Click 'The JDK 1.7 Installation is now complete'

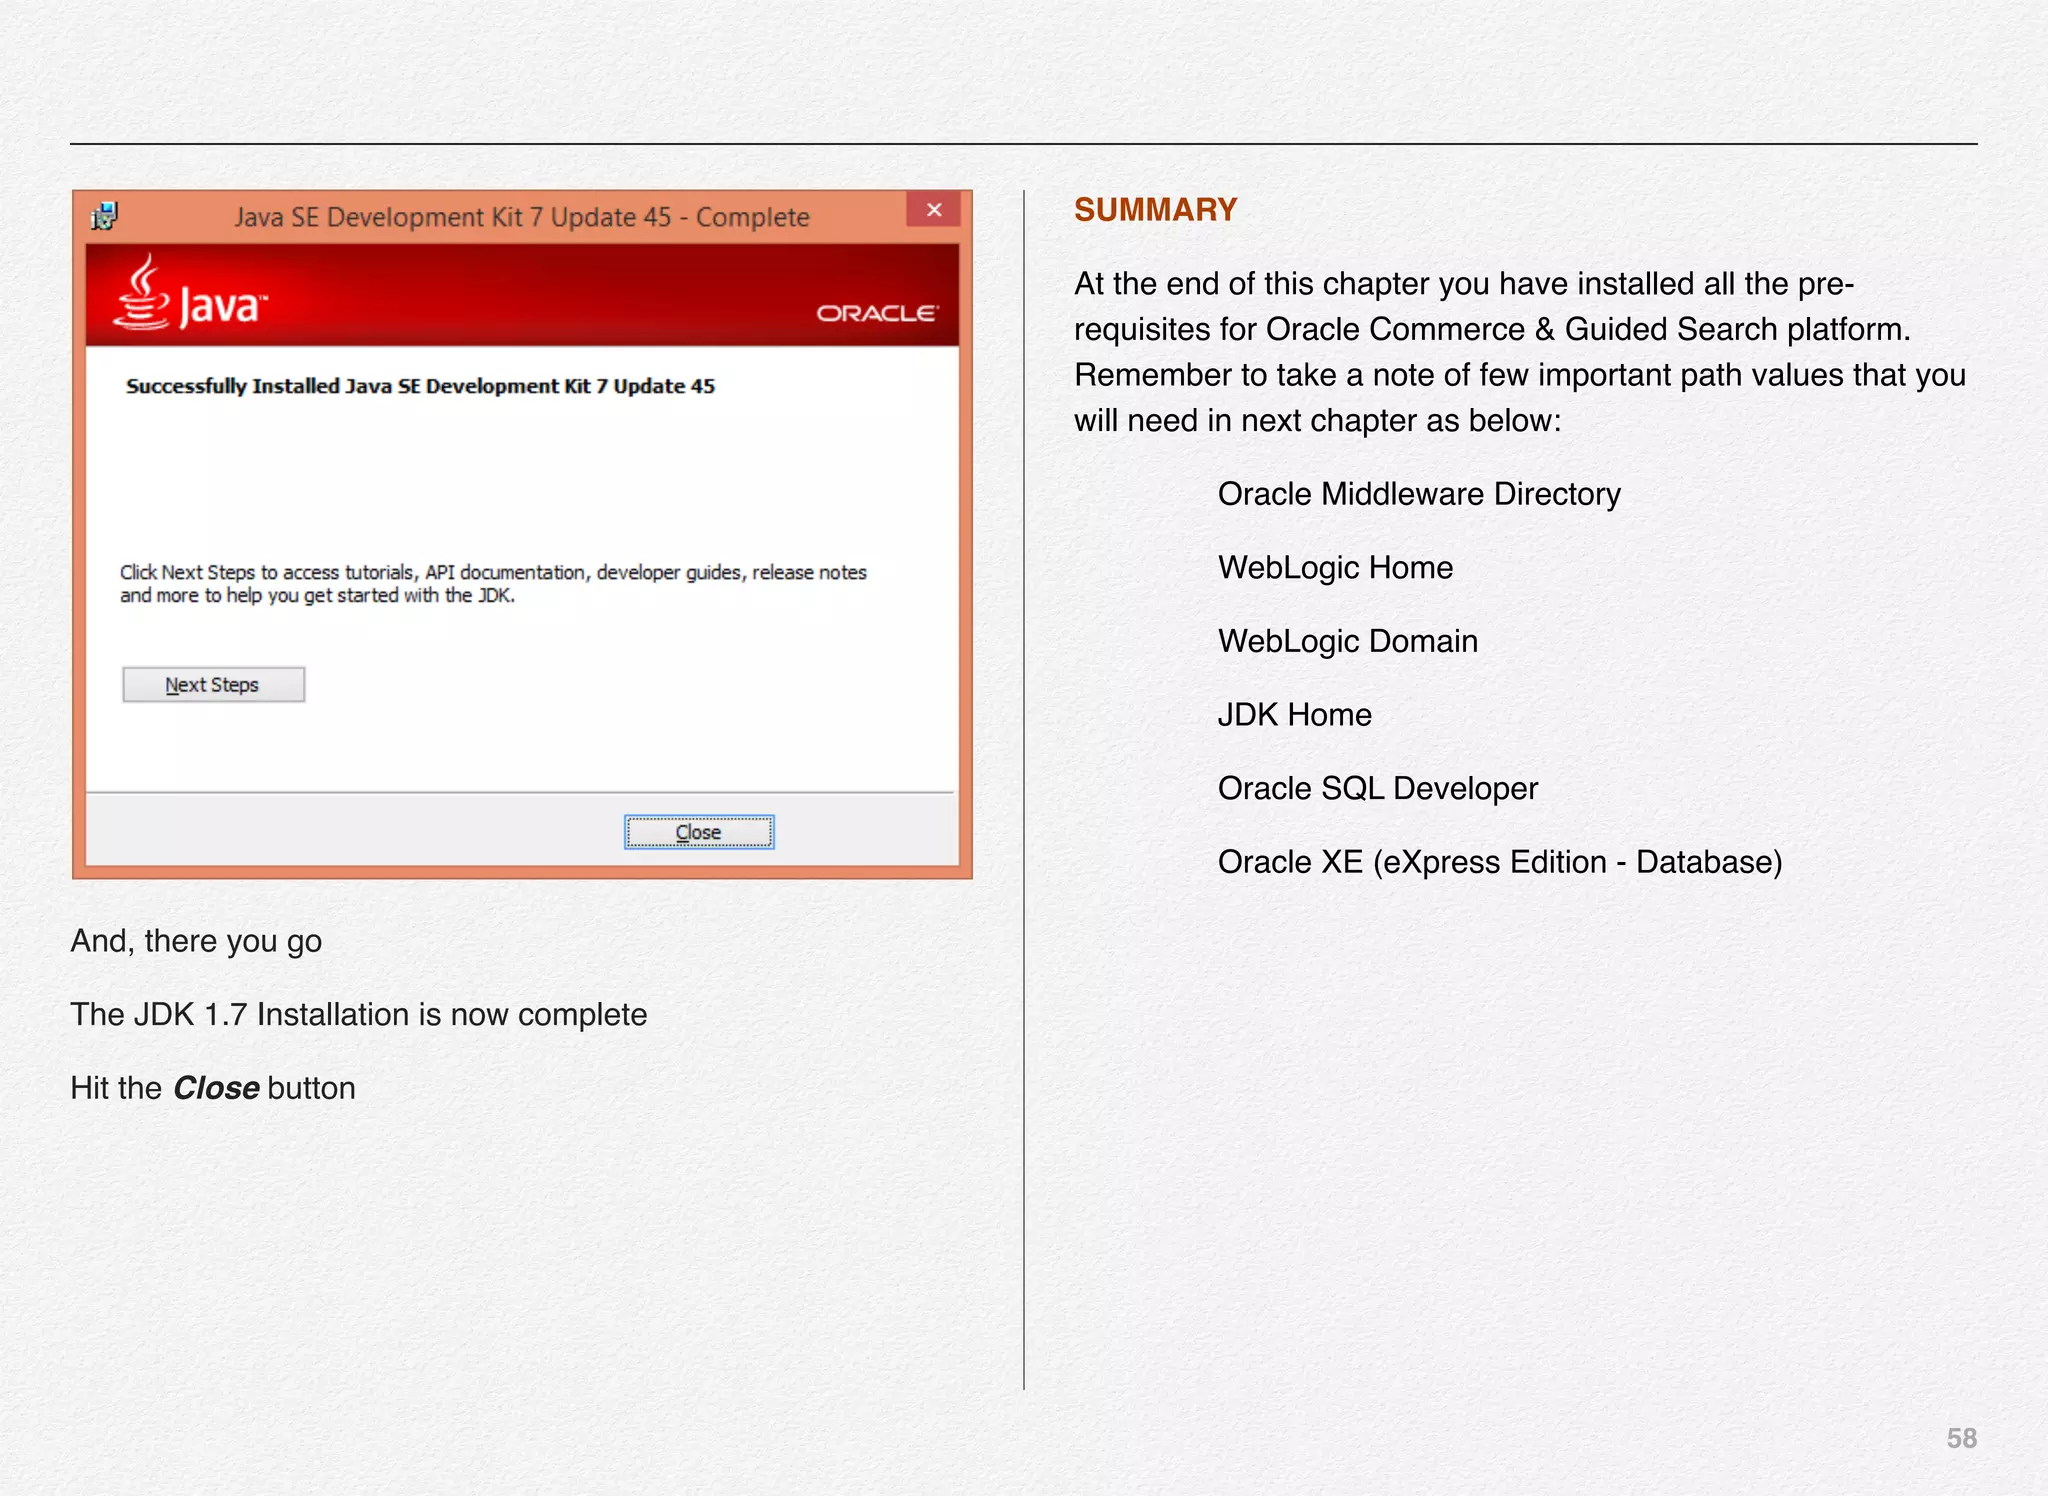coord(359,1015)
